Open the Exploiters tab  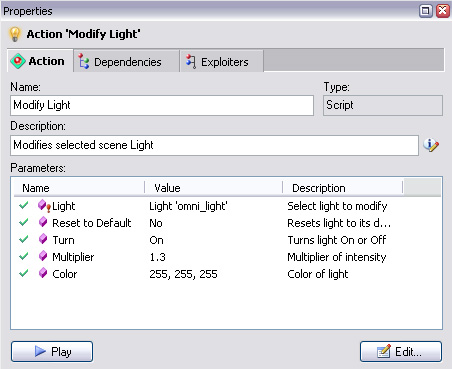tap(222, 62)
